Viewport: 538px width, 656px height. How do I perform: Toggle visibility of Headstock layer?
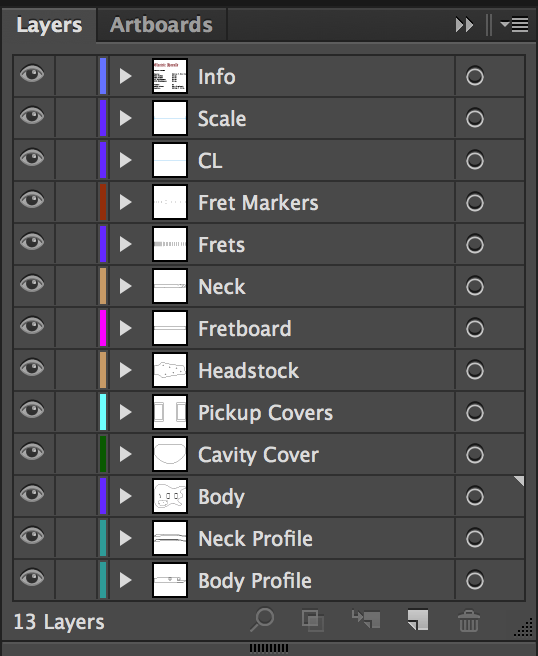[32, 368]
